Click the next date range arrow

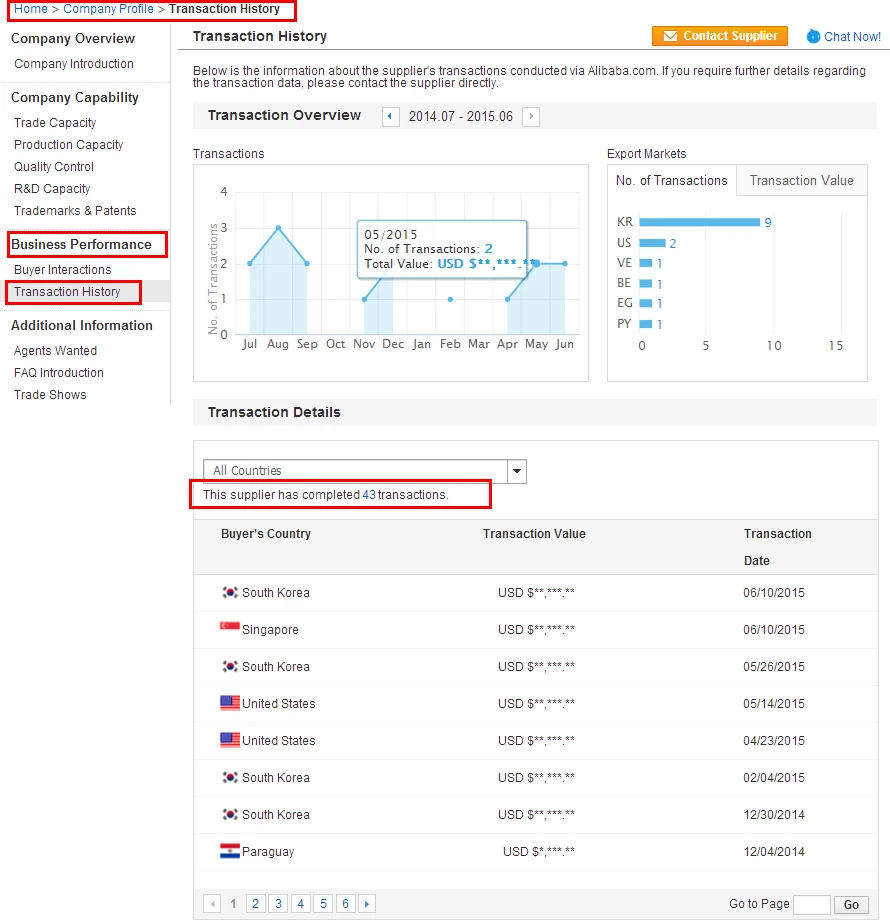(531, 117)
